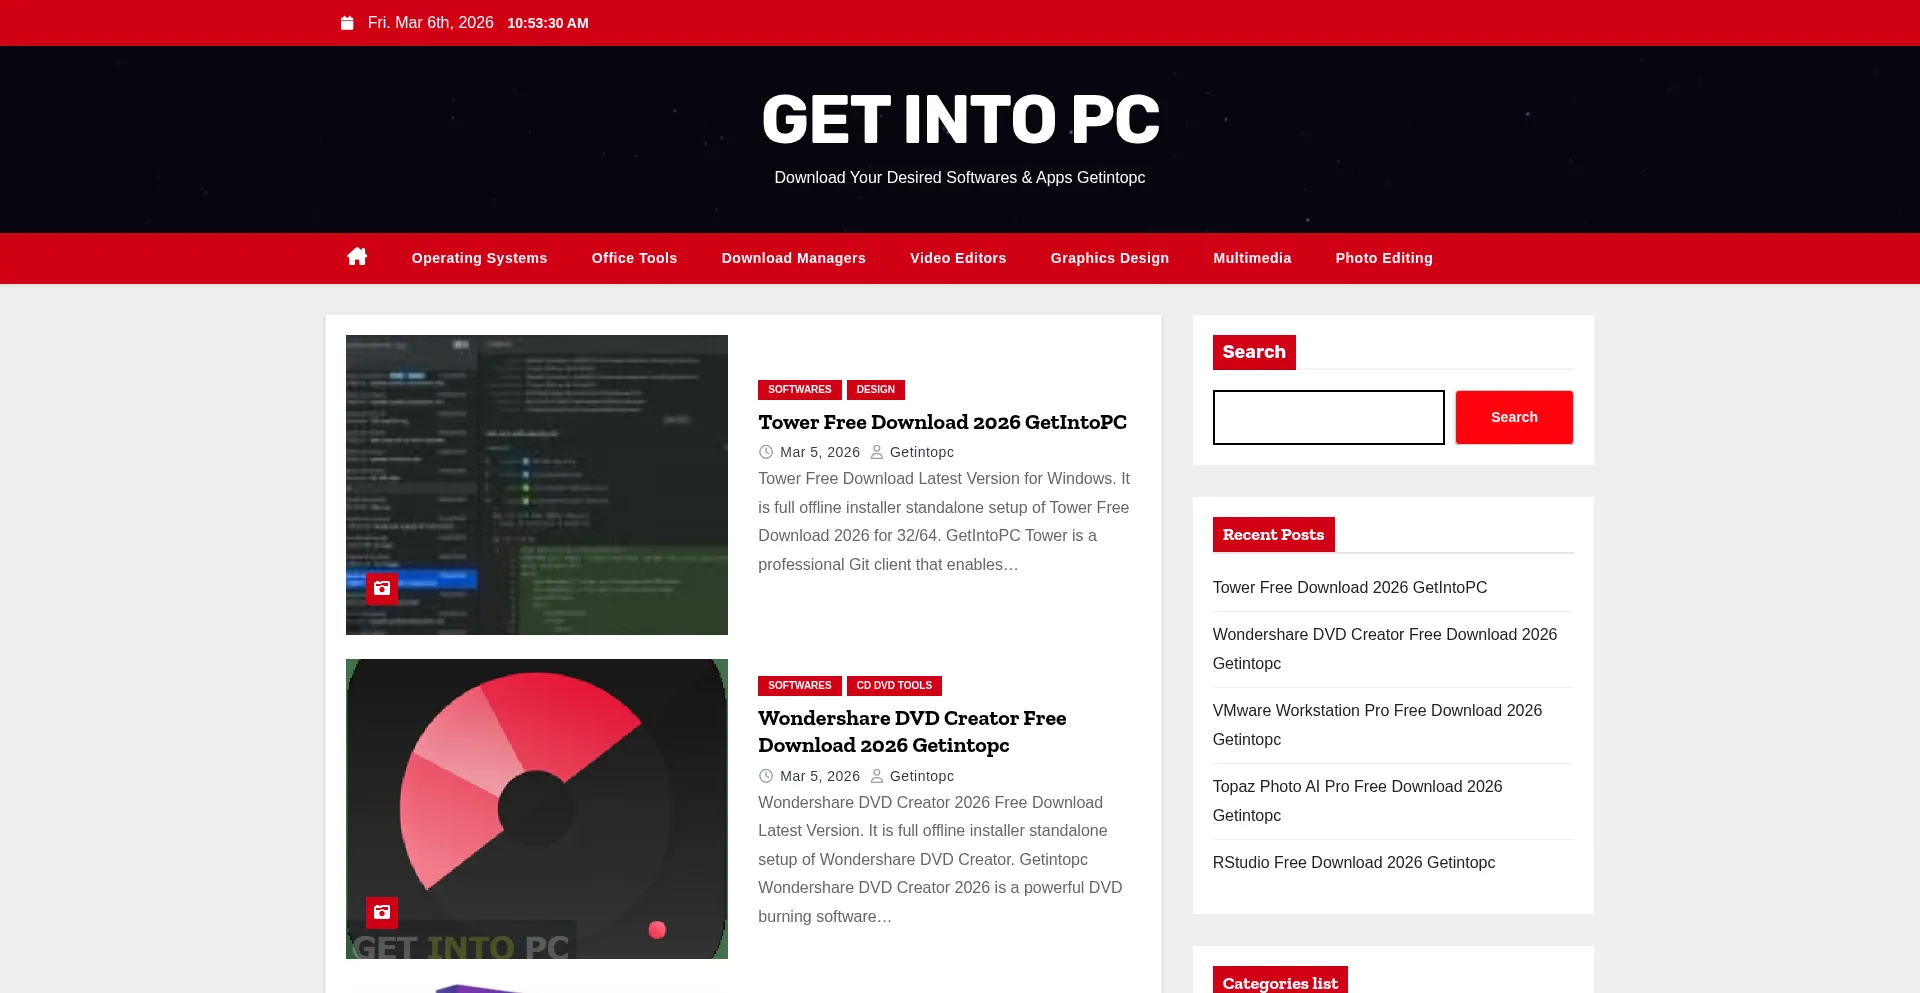Click the date Fri. Mar 6th, 2026
The height and width of the screenshot is (993, 1920).
tap(431, 23)
